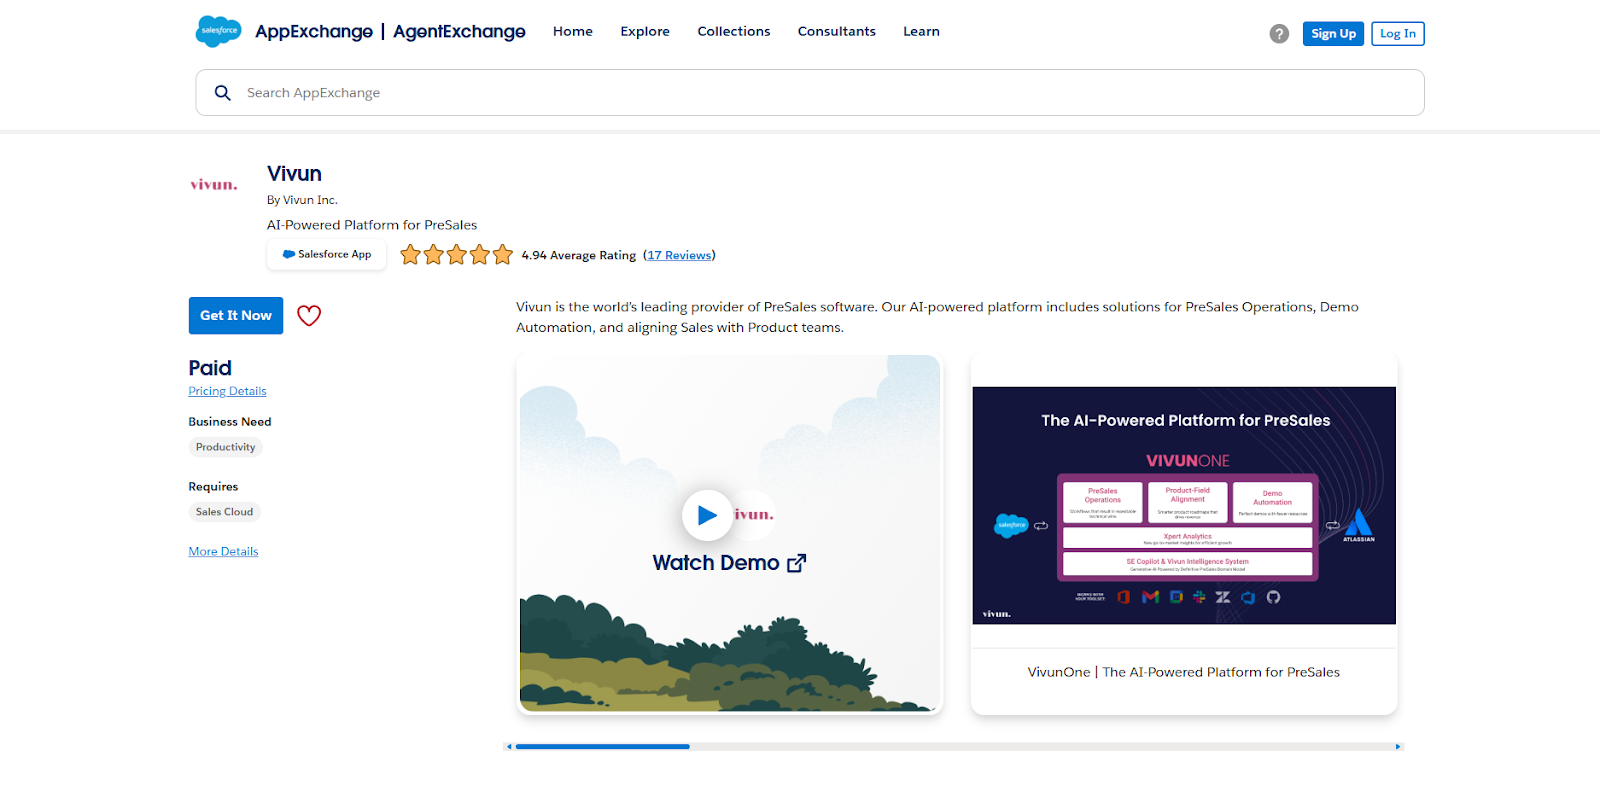Click the five-star rating icons
This screenshot has height=803, width=1600.
[x=456, y=255]
